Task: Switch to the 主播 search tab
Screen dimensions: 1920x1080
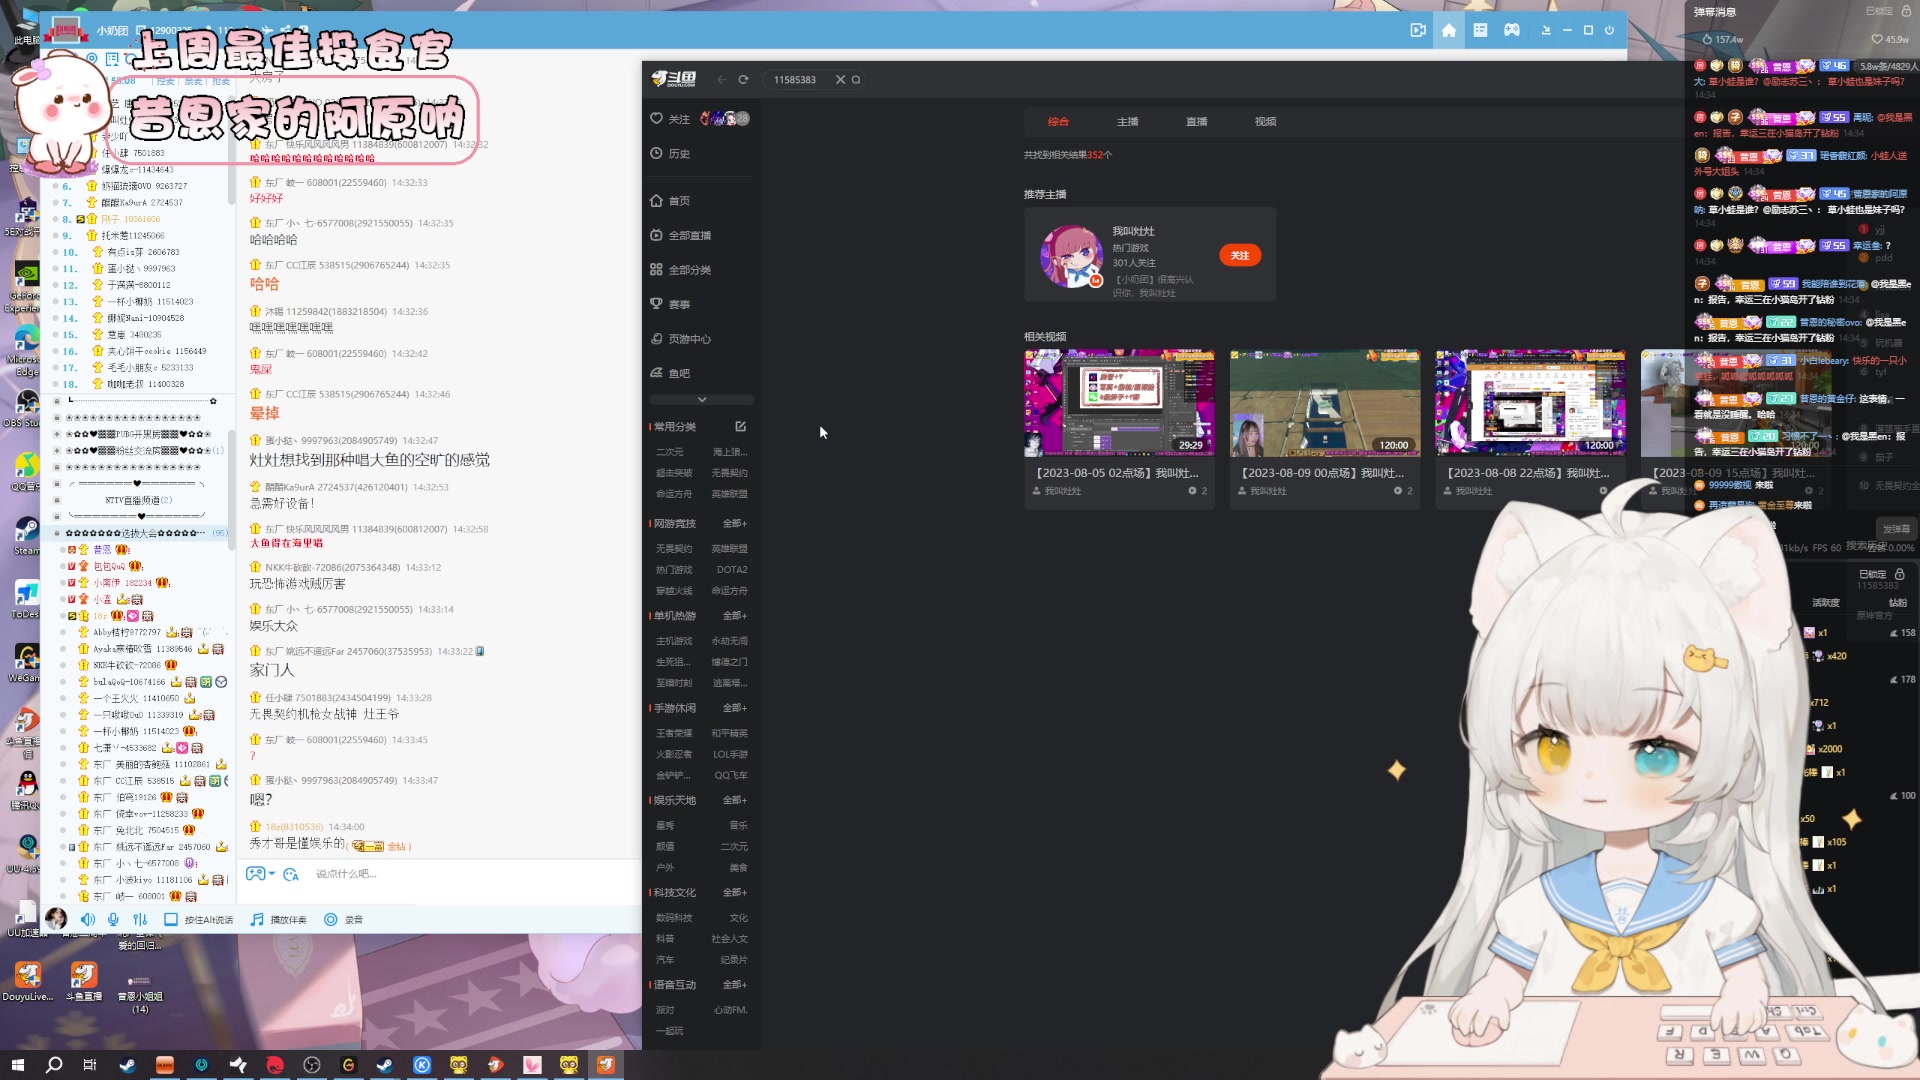Action: point(1127,122)
